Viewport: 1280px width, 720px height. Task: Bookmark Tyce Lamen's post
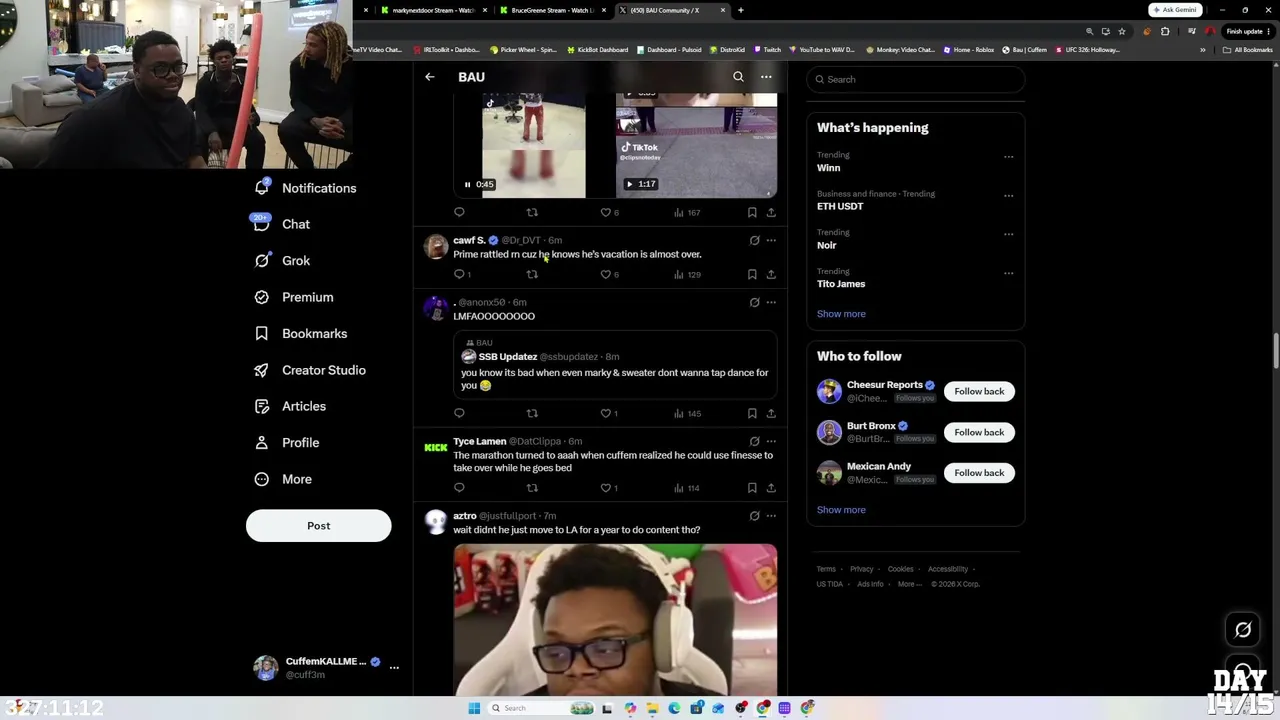(752, 488)
